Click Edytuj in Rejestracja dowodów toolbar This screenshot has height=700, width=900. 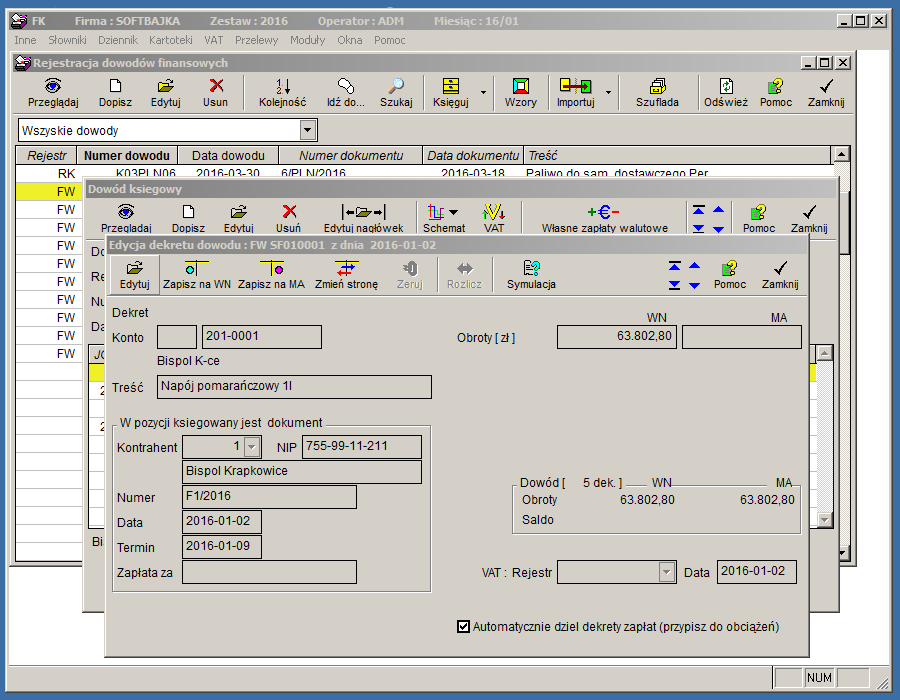[166, 93]
